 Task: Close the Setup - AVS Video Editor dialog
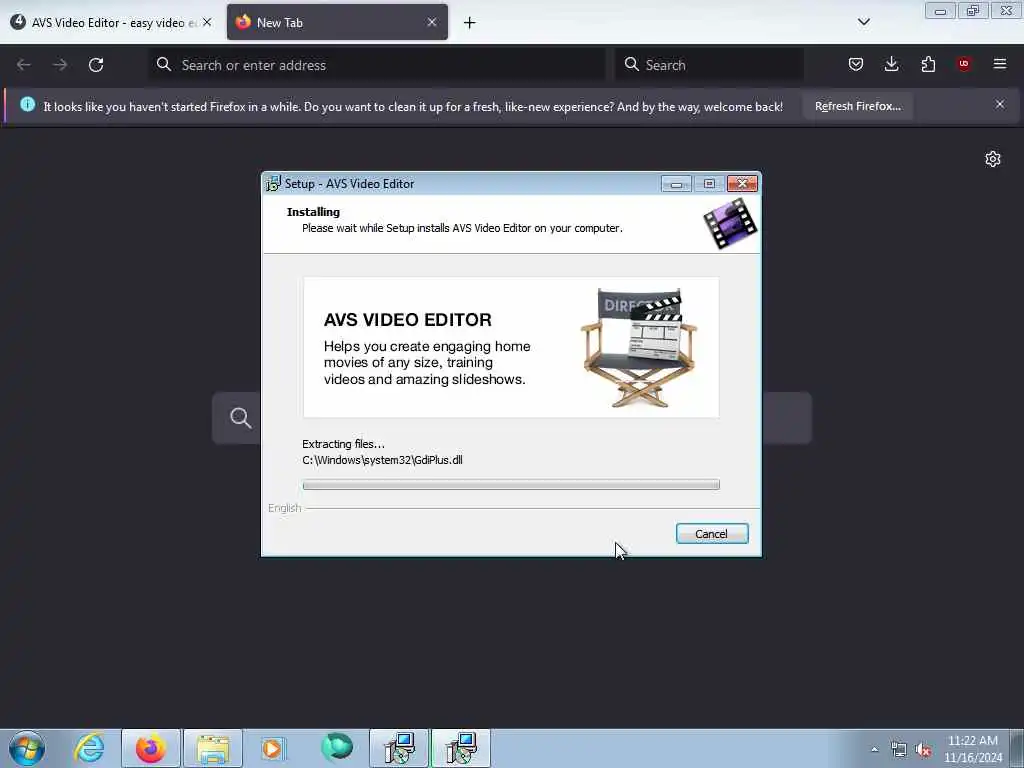743,184
